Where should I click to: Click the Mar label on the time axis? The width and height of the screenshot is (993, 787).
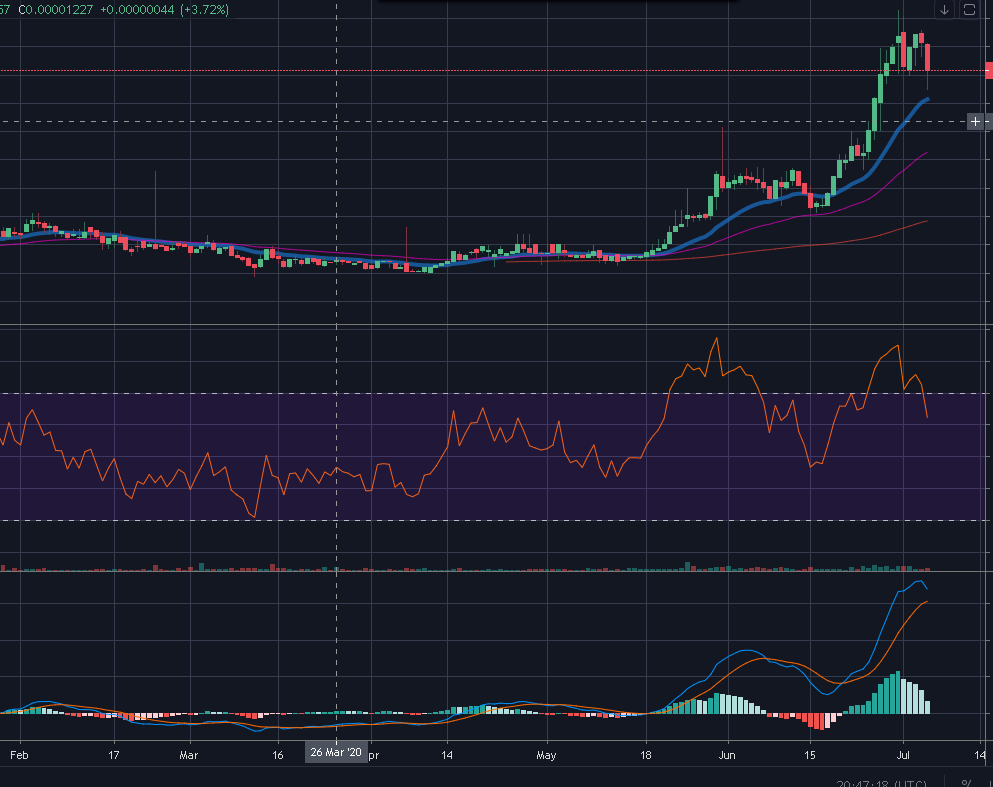[x=189, y=755]
